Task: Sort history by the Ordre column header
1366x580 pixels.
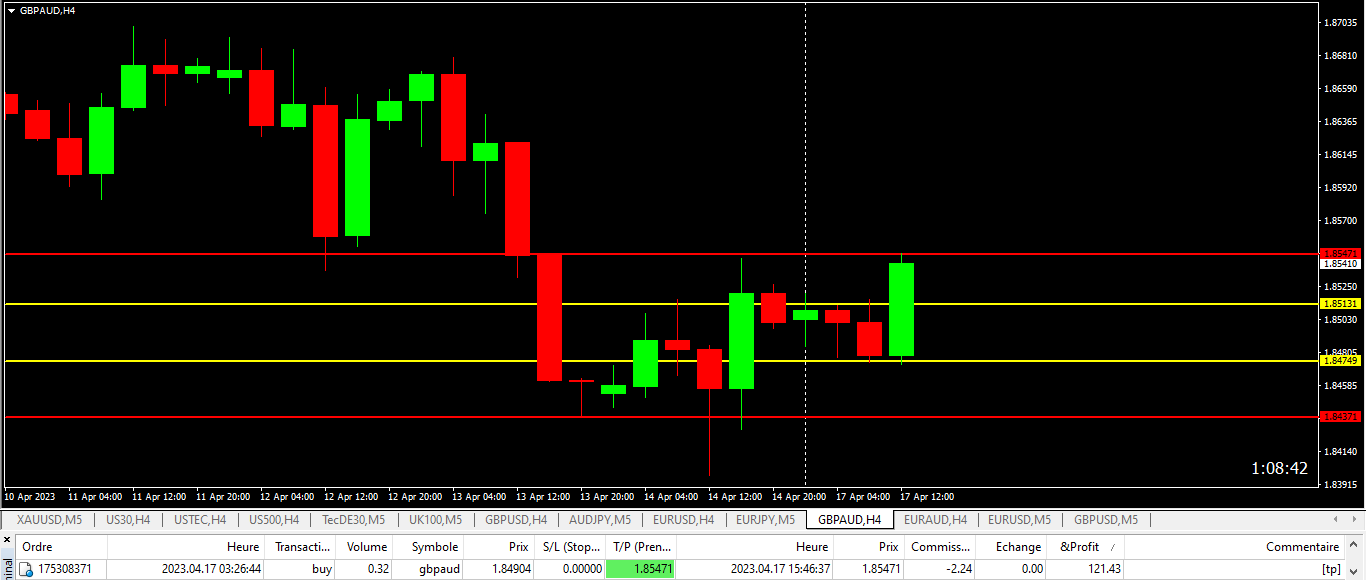Action: [x=62, y=547]
